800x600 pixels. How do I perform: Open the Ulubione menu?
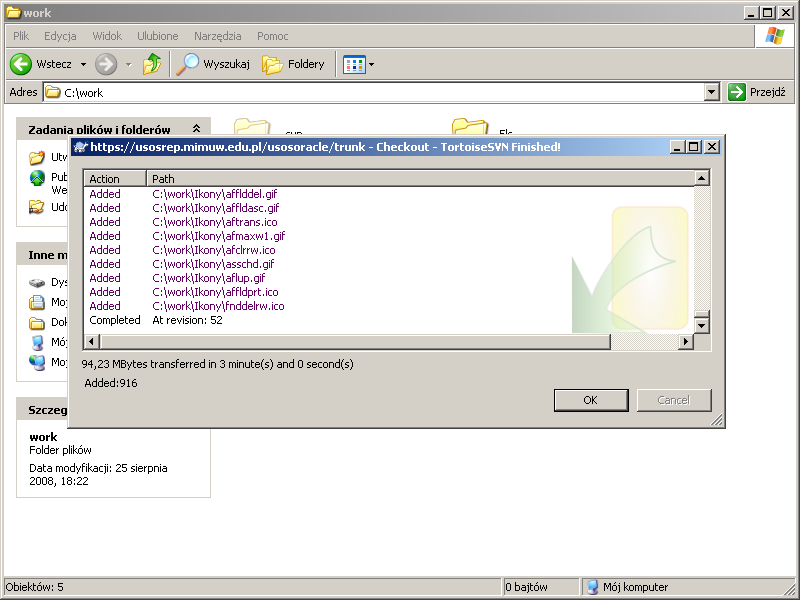coord(158,36)
